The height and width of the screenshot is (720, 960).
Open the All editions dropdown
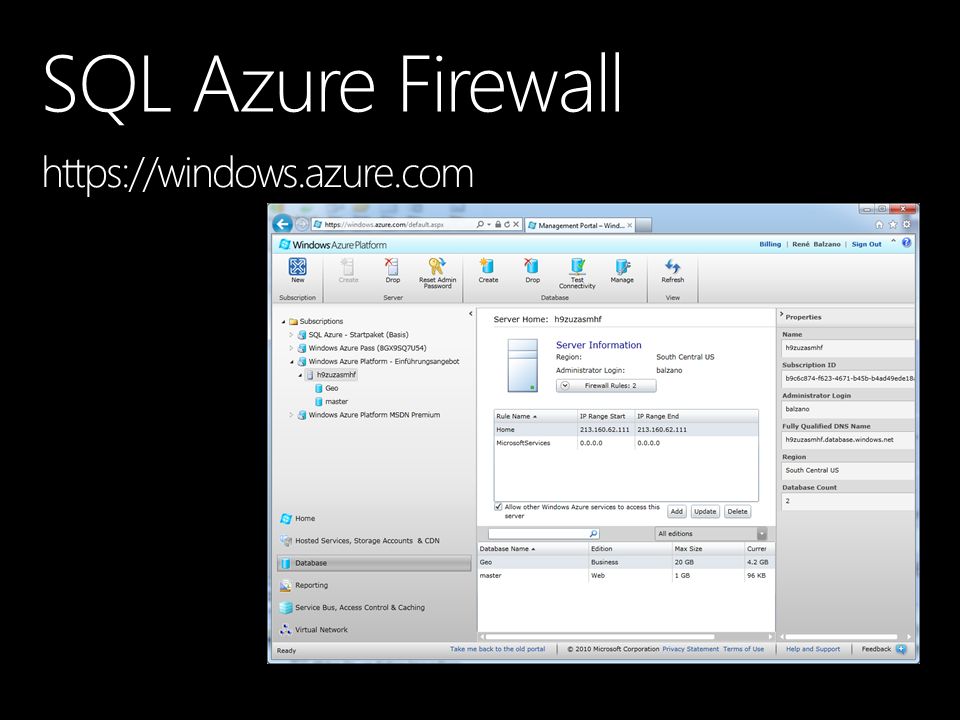click(711, 533)
